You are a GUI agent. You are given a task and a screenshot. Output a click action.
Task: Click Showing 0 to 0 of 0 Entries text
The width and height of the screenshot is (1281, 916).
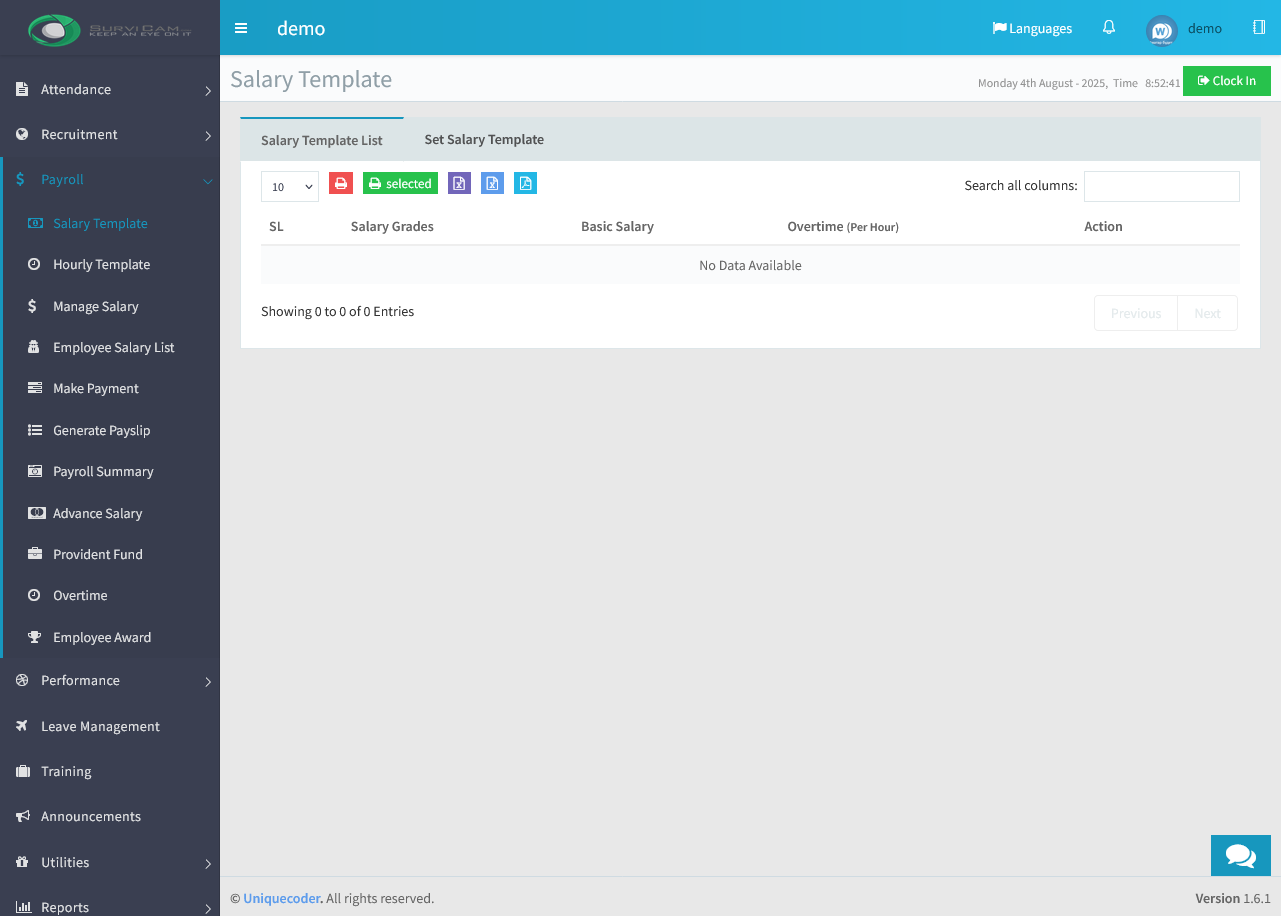pos(337,312)
